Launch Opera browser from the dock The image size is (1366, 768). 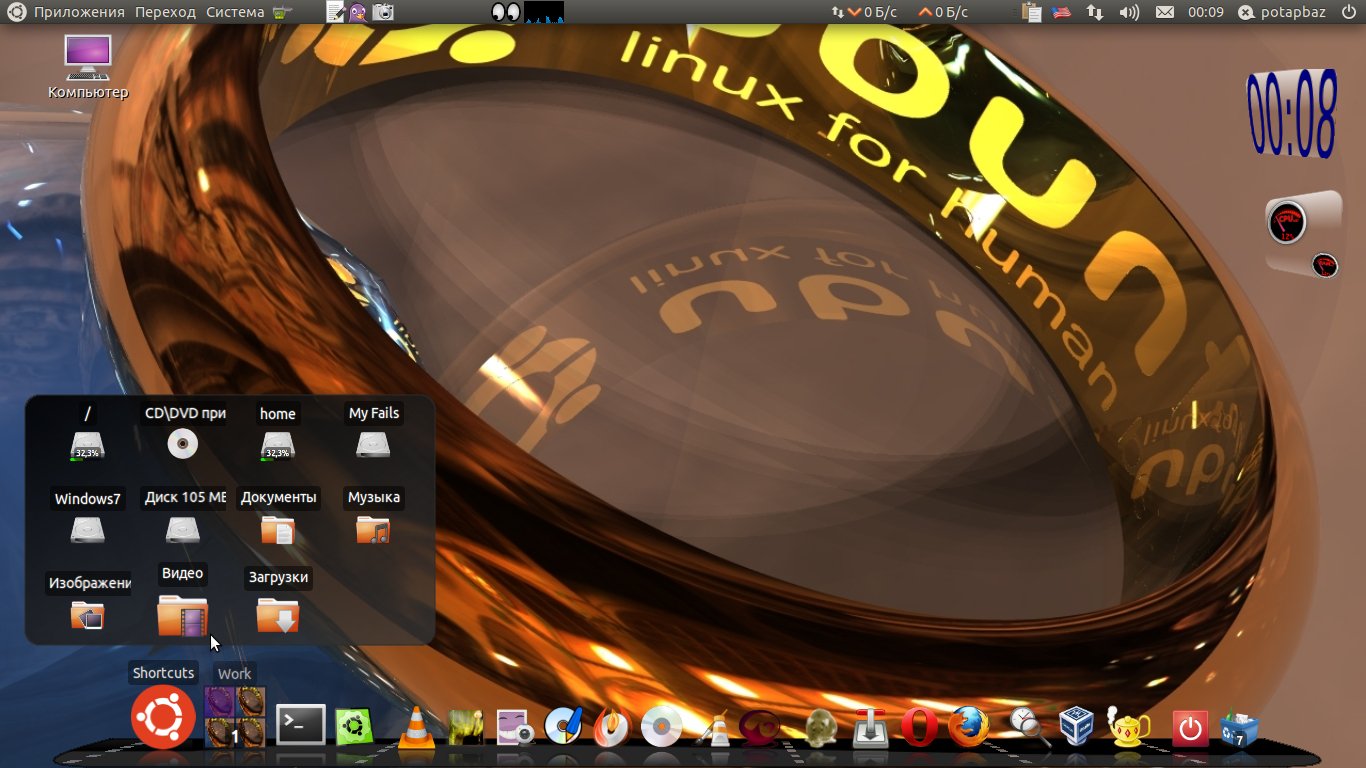pos(919,727)
